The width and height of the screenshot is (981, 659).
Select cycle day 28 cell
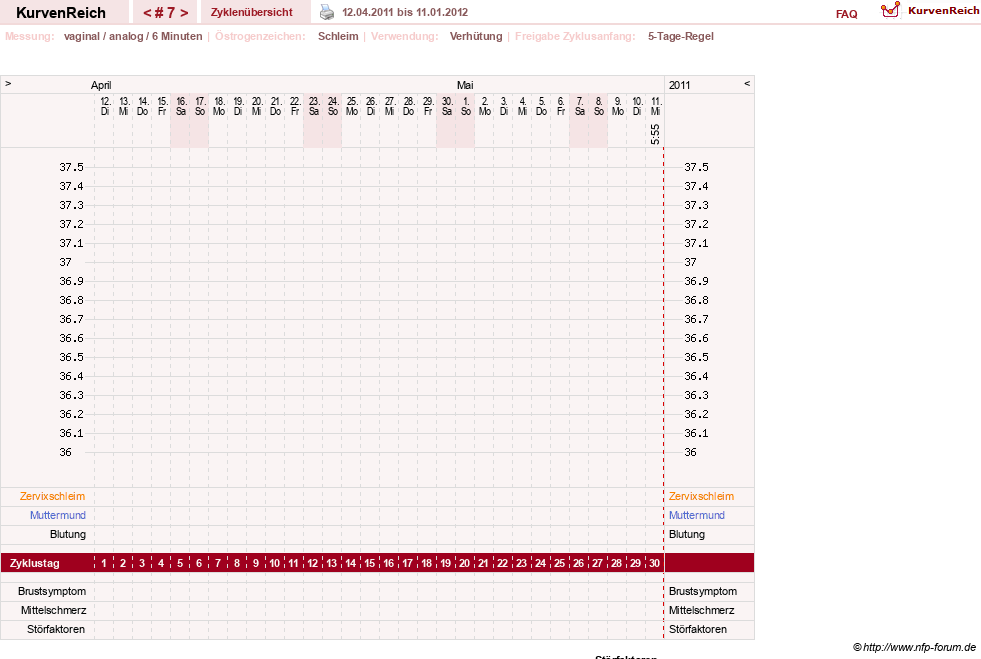[x=616, y=563]
